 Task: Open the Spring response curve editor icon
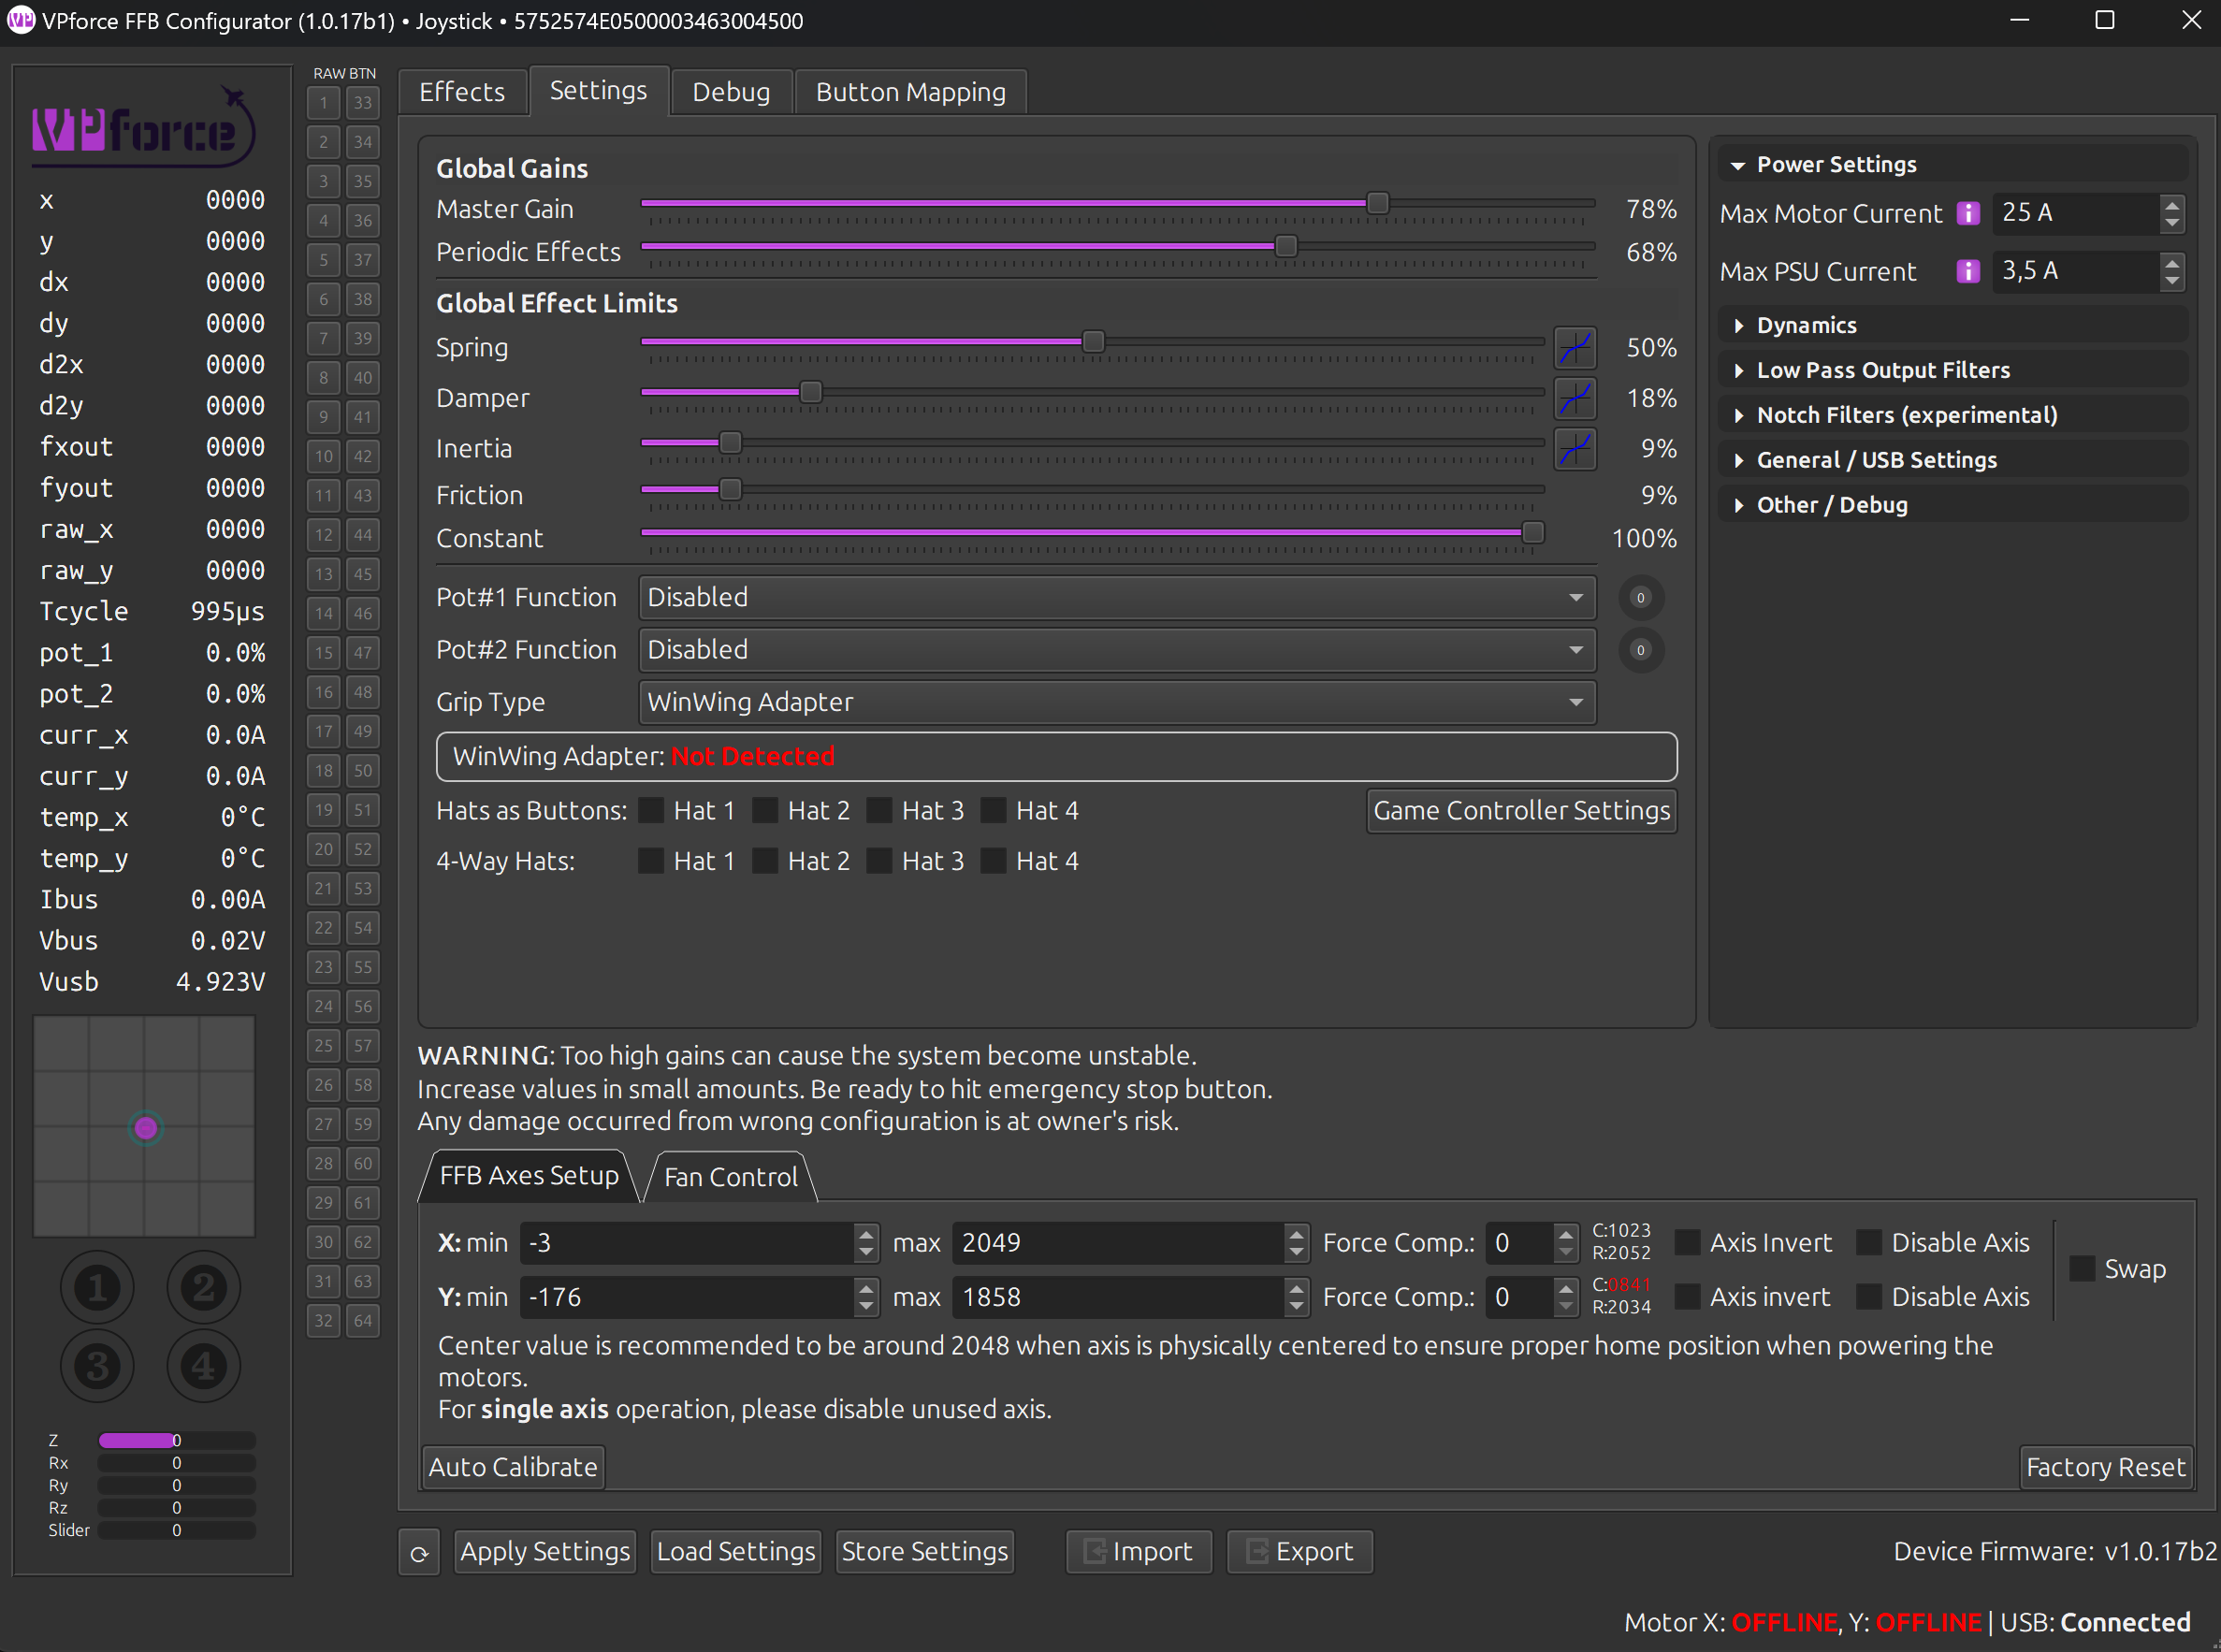coord(1574,348)
